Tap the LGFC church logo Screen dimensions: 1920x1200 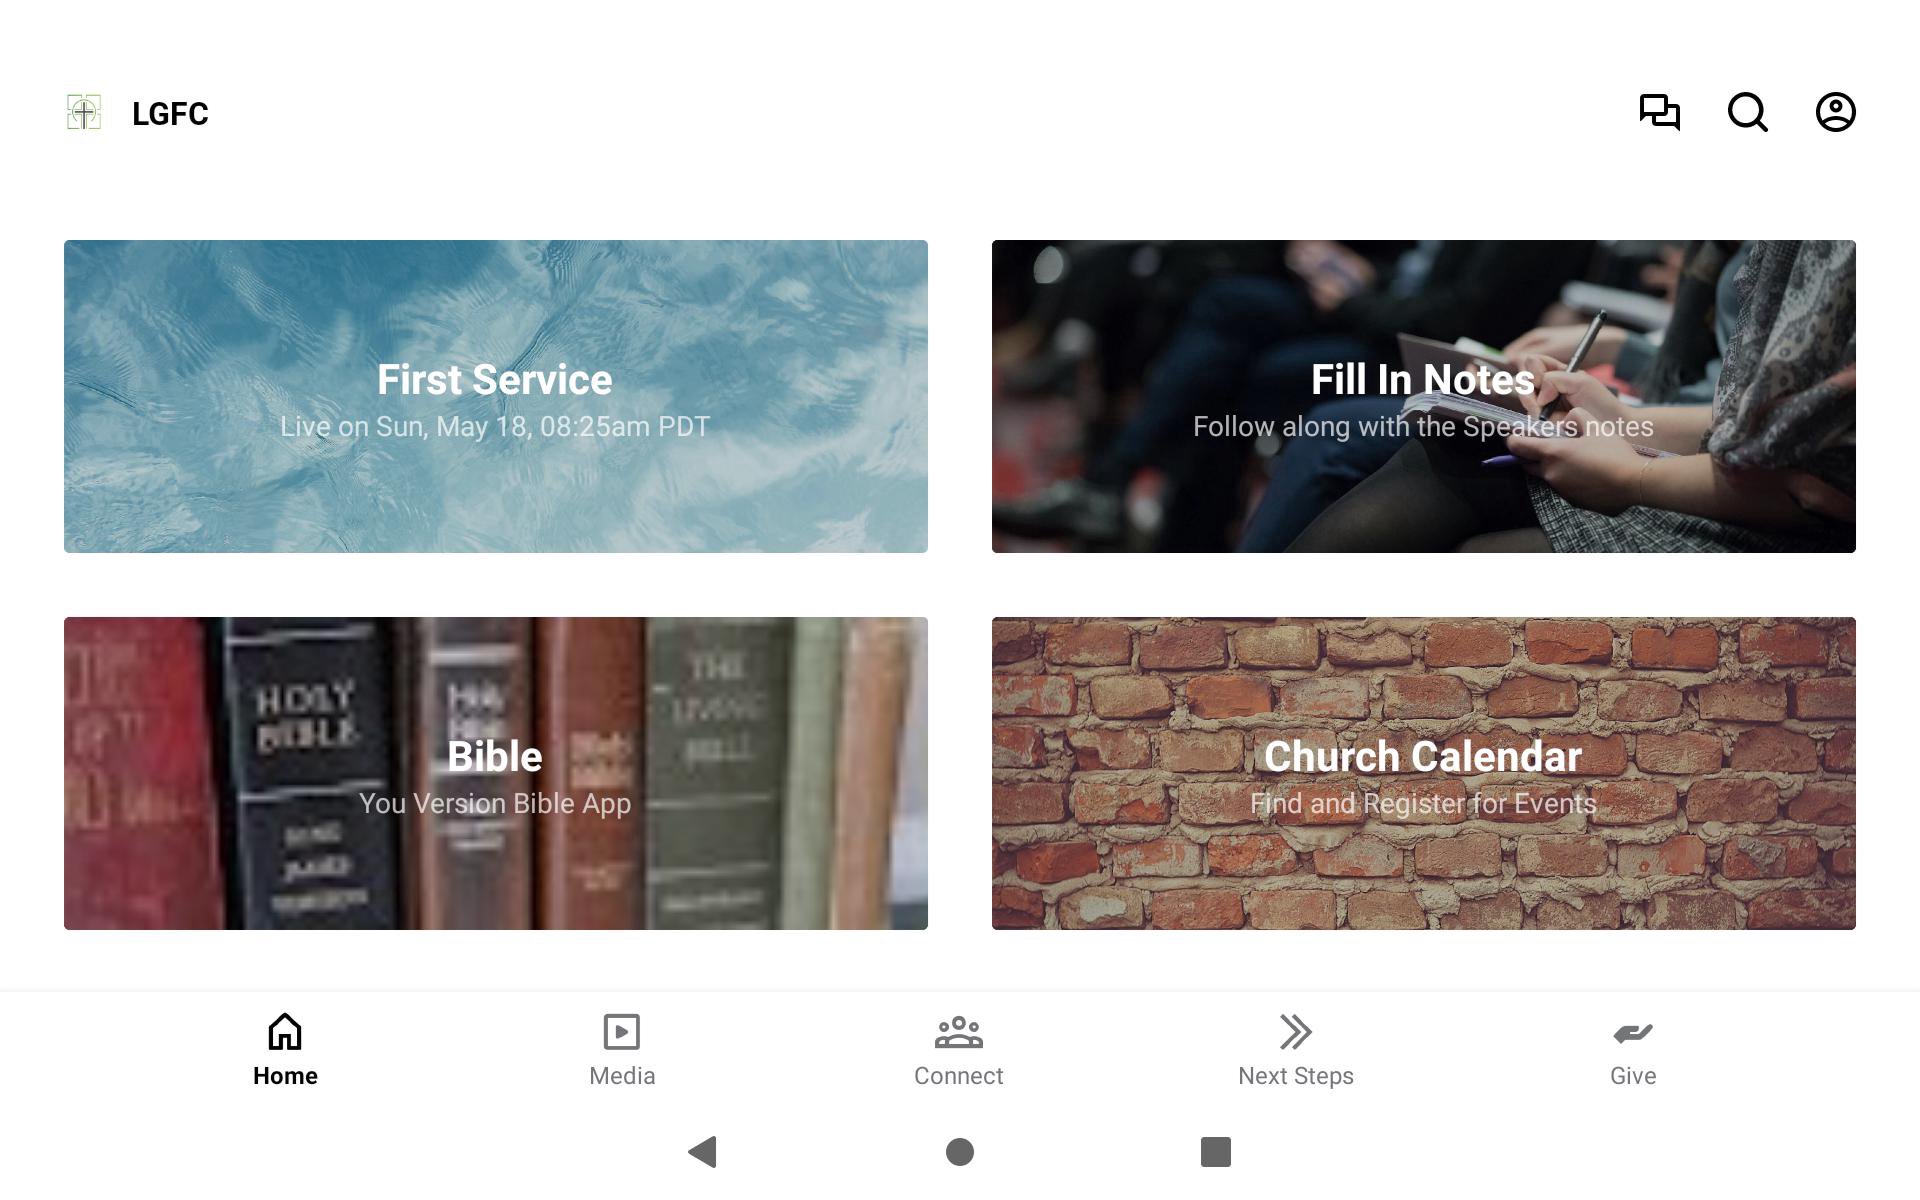[84, 112]
